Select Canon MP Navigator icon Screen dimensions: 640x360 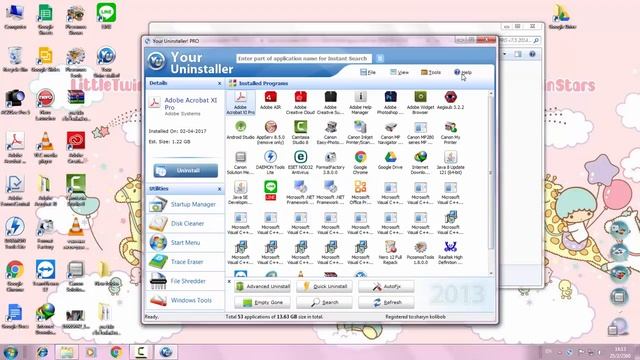390,133
